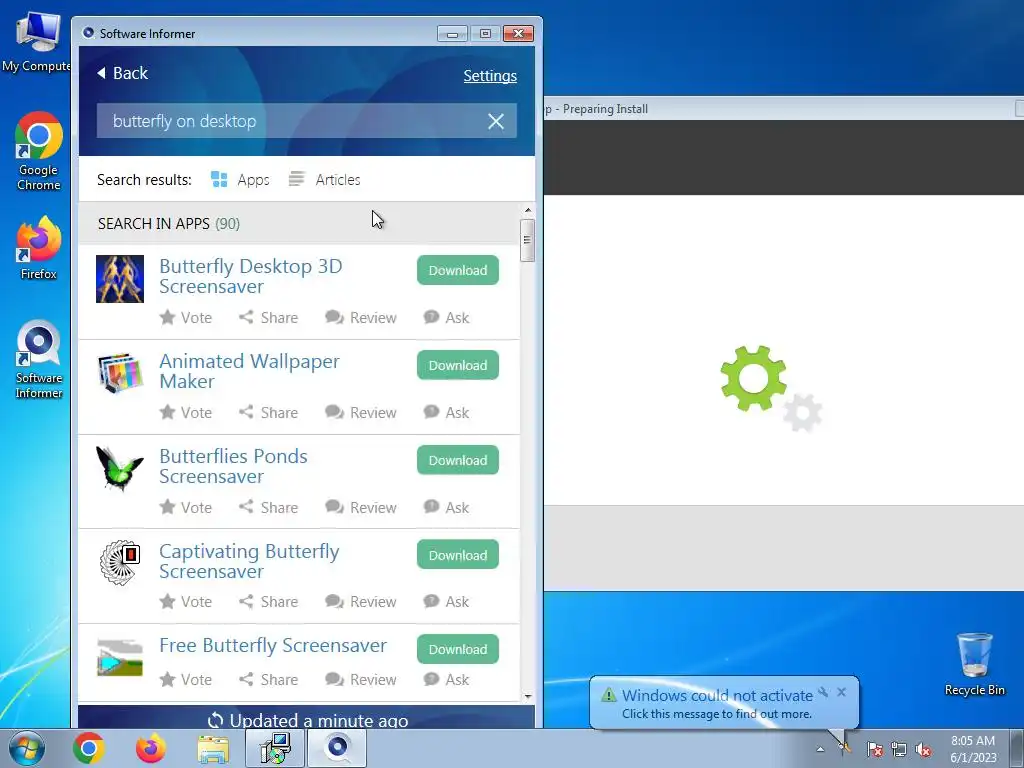Clear the search field with X

(496, 121)
